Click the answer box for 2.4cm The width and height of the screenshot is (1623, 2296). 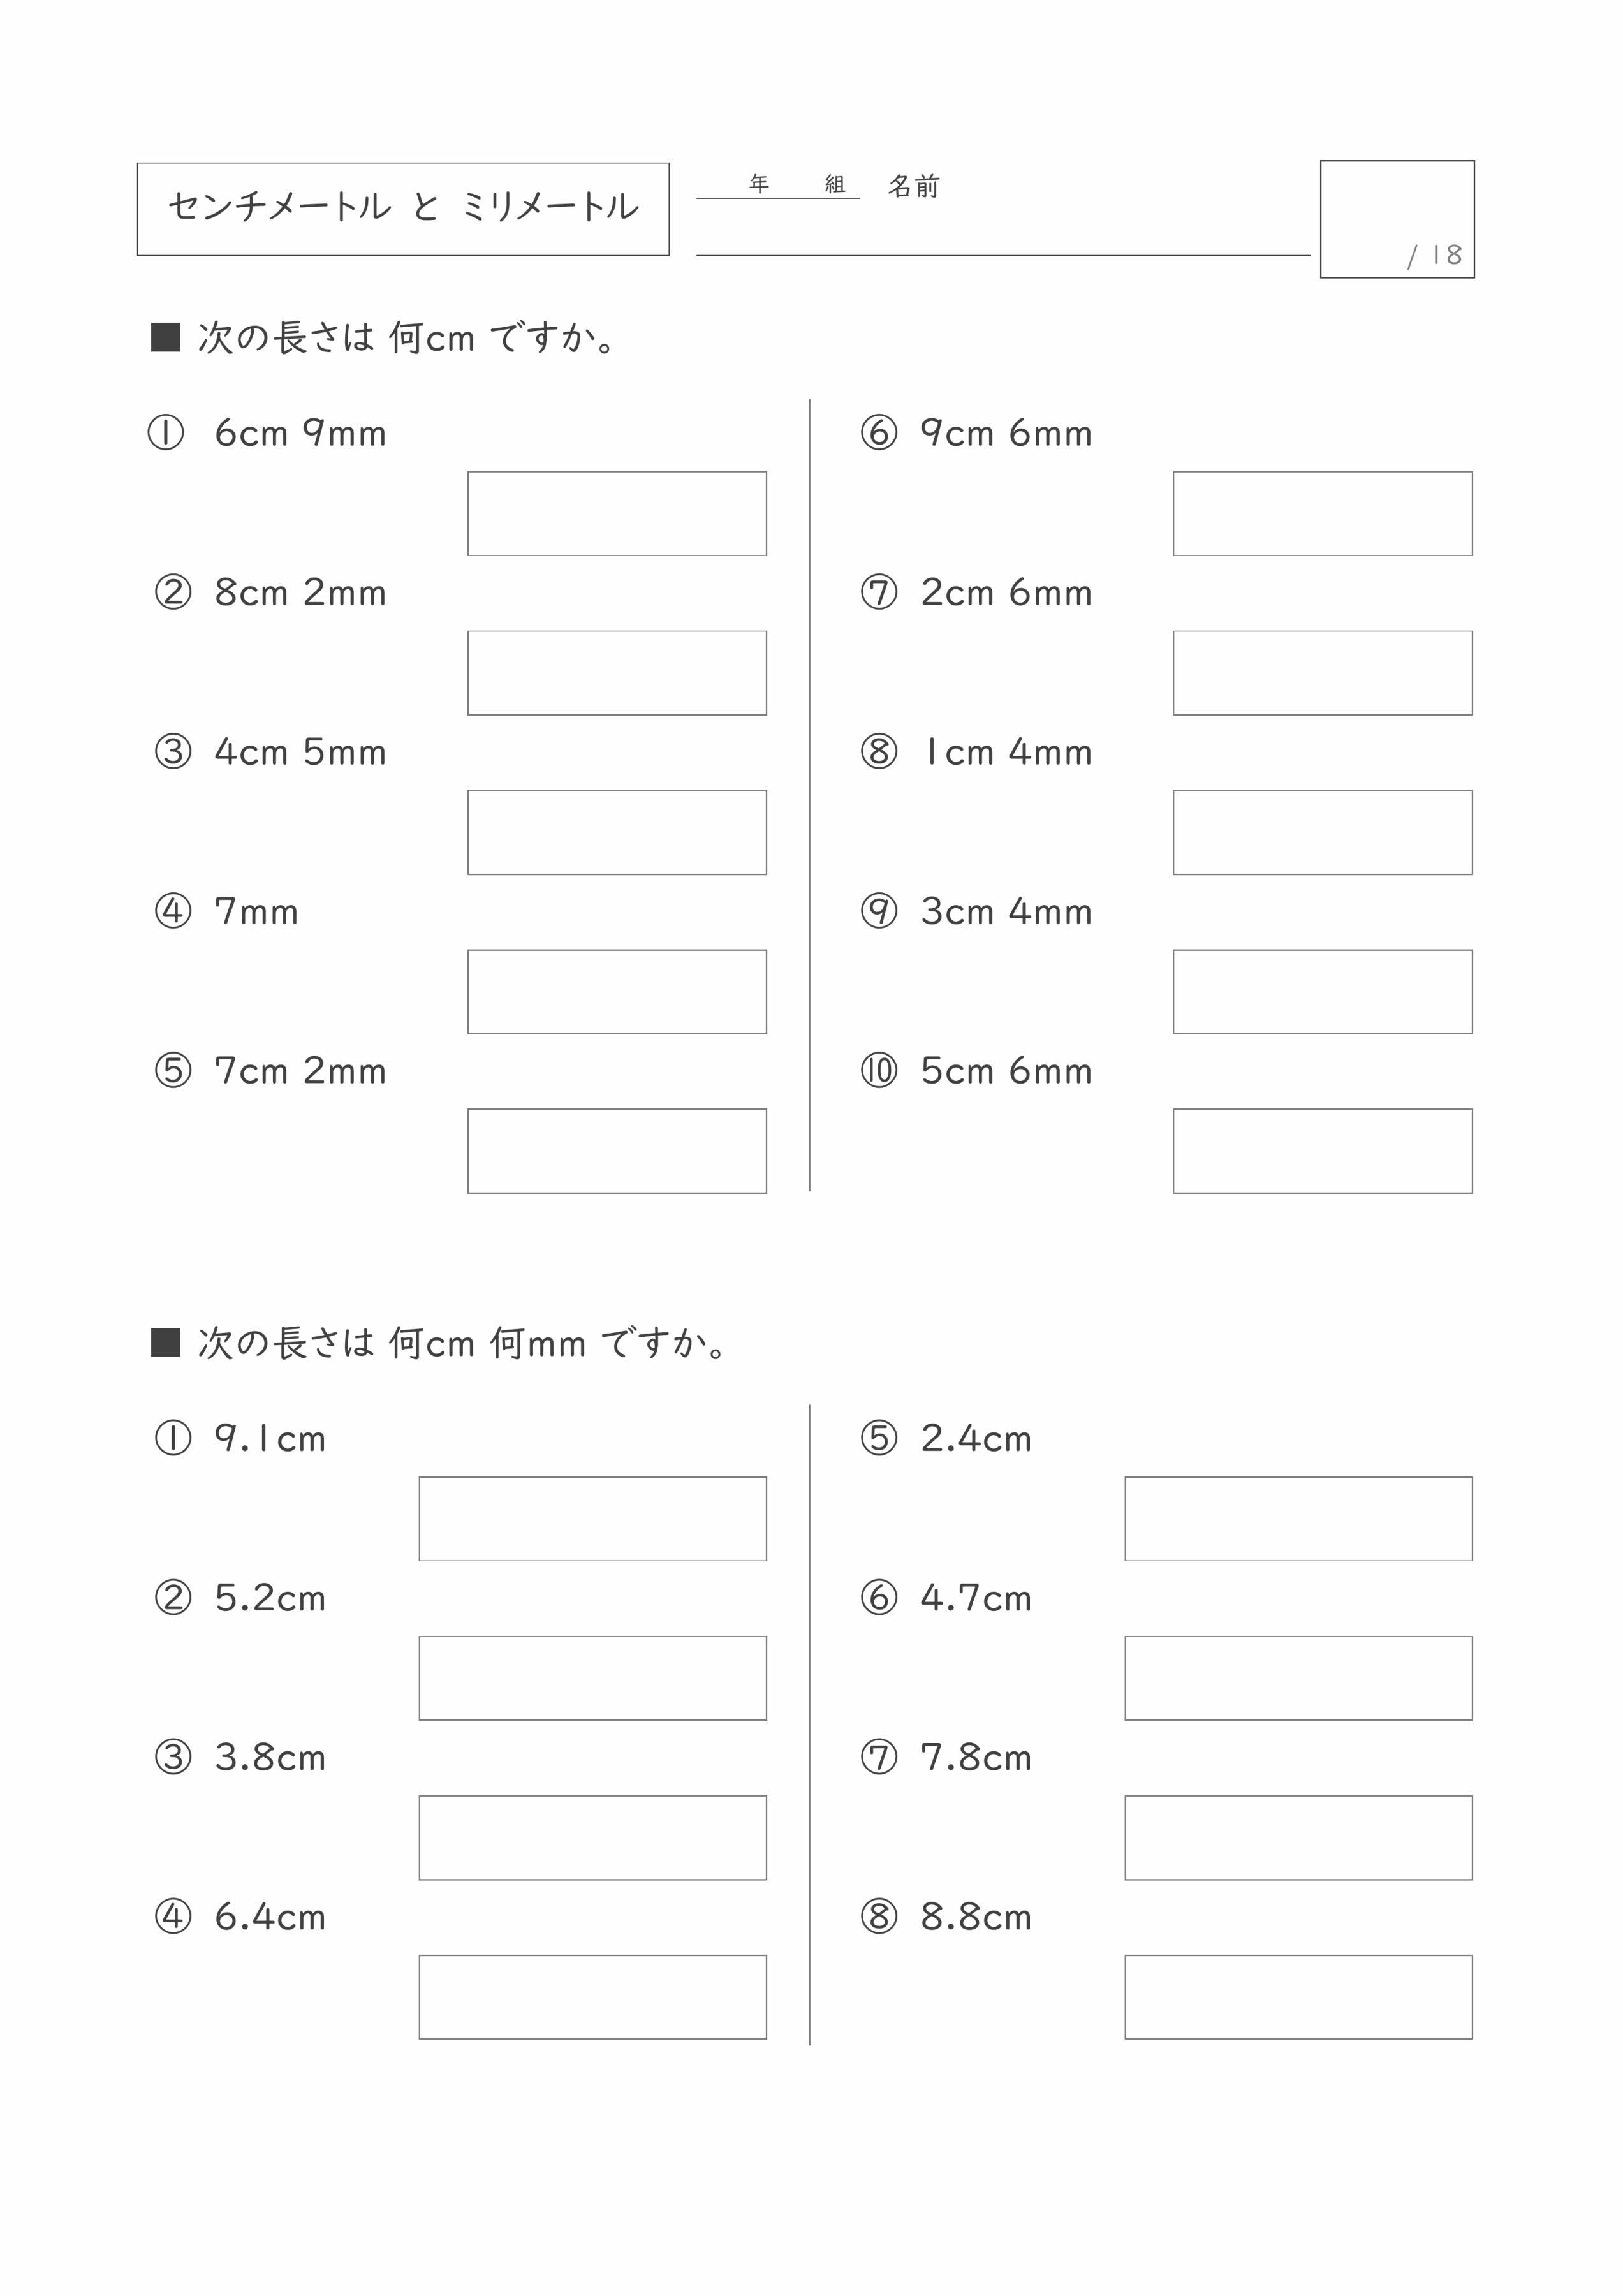(x=1299, y=1519)
